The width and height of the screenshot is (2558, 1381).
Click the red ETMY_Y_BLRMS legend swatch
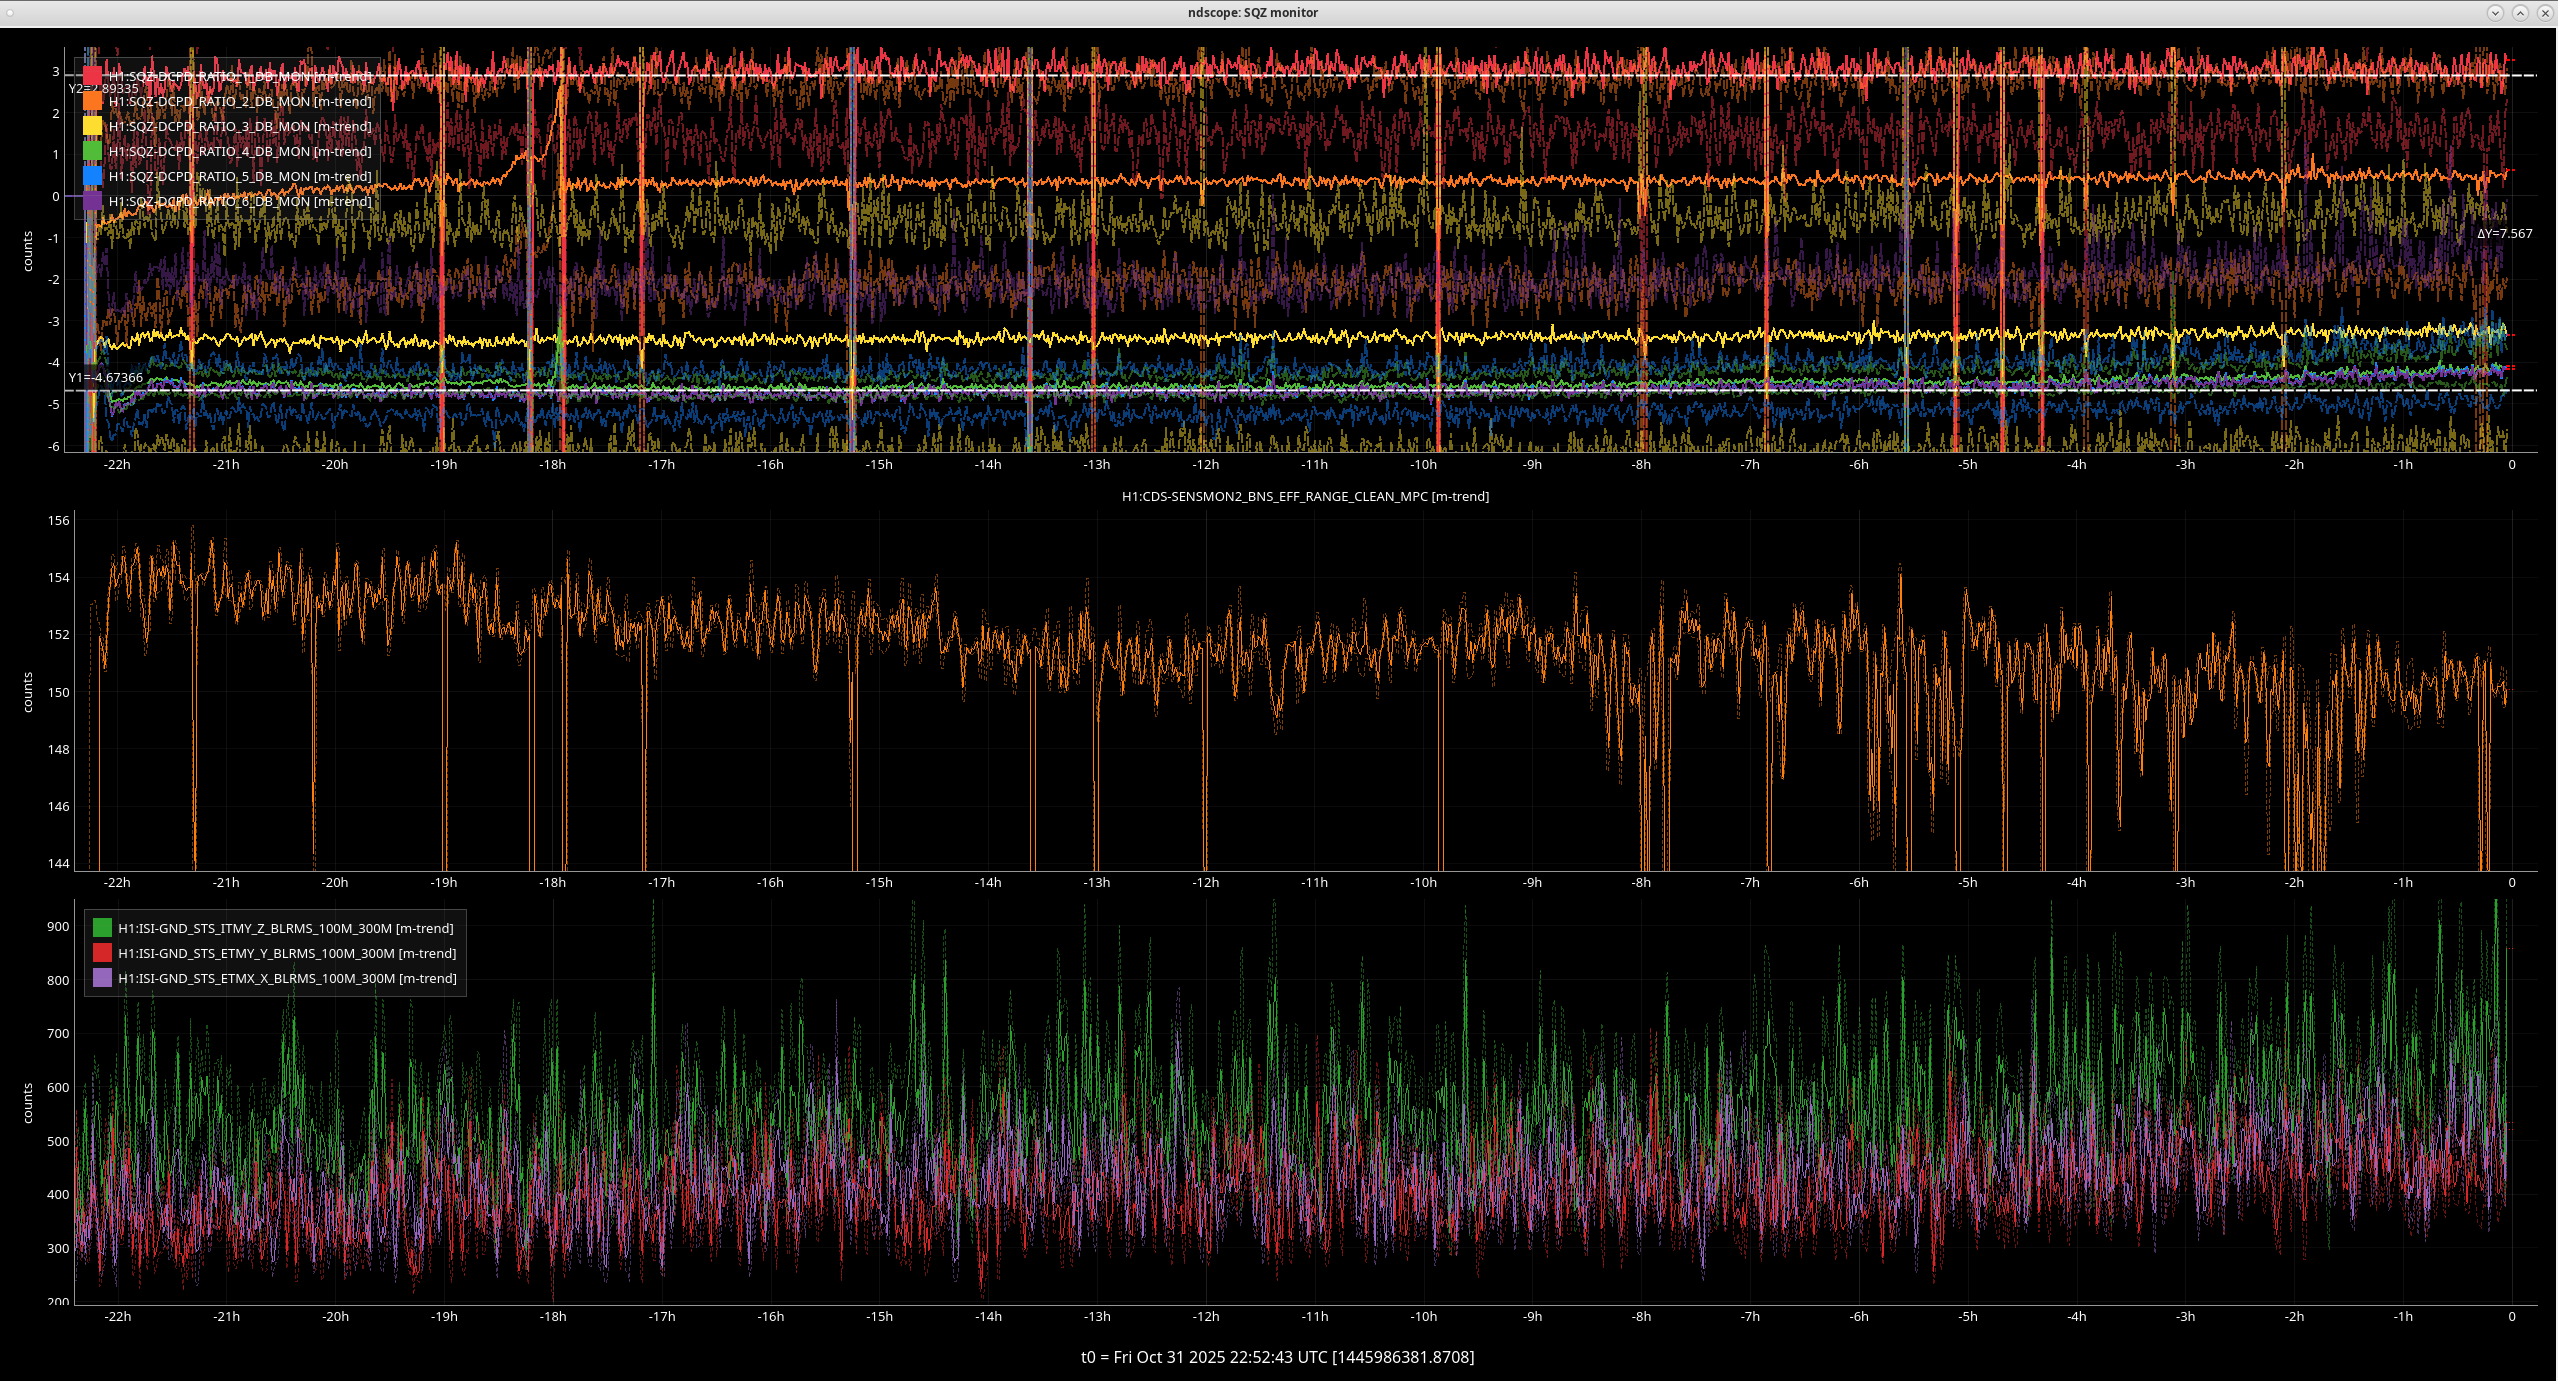coord(102,953)
